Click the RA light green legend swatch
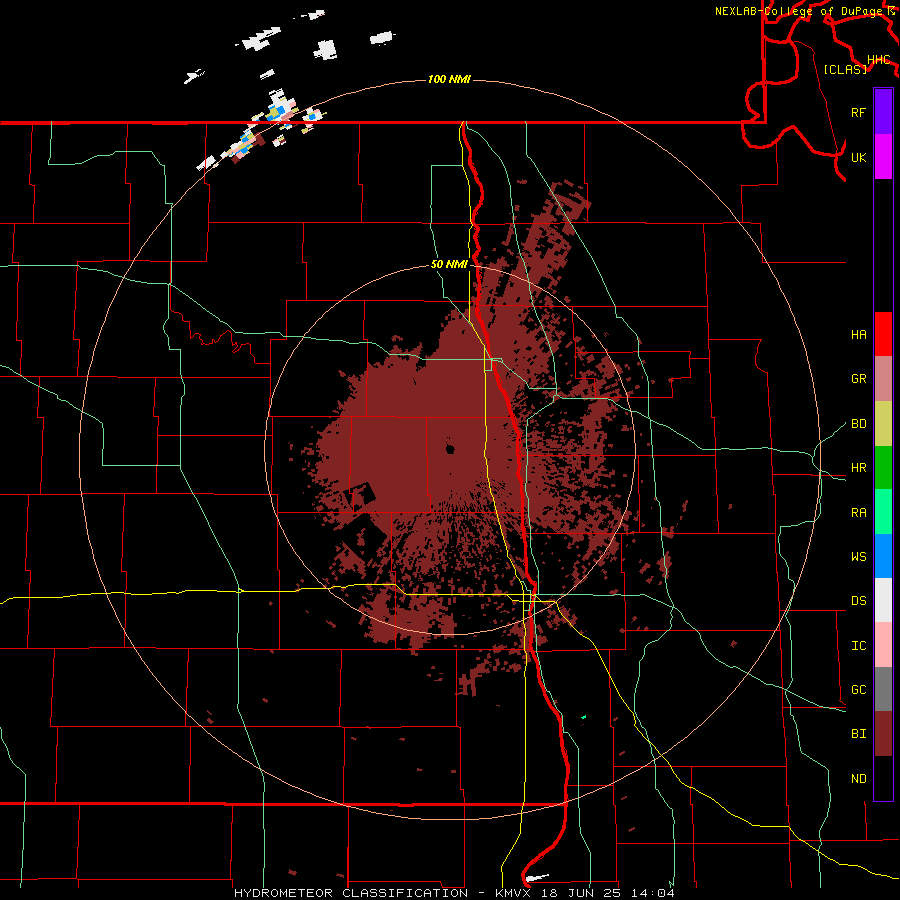Viewport: 900px width, 900px height. pos(883,512)
